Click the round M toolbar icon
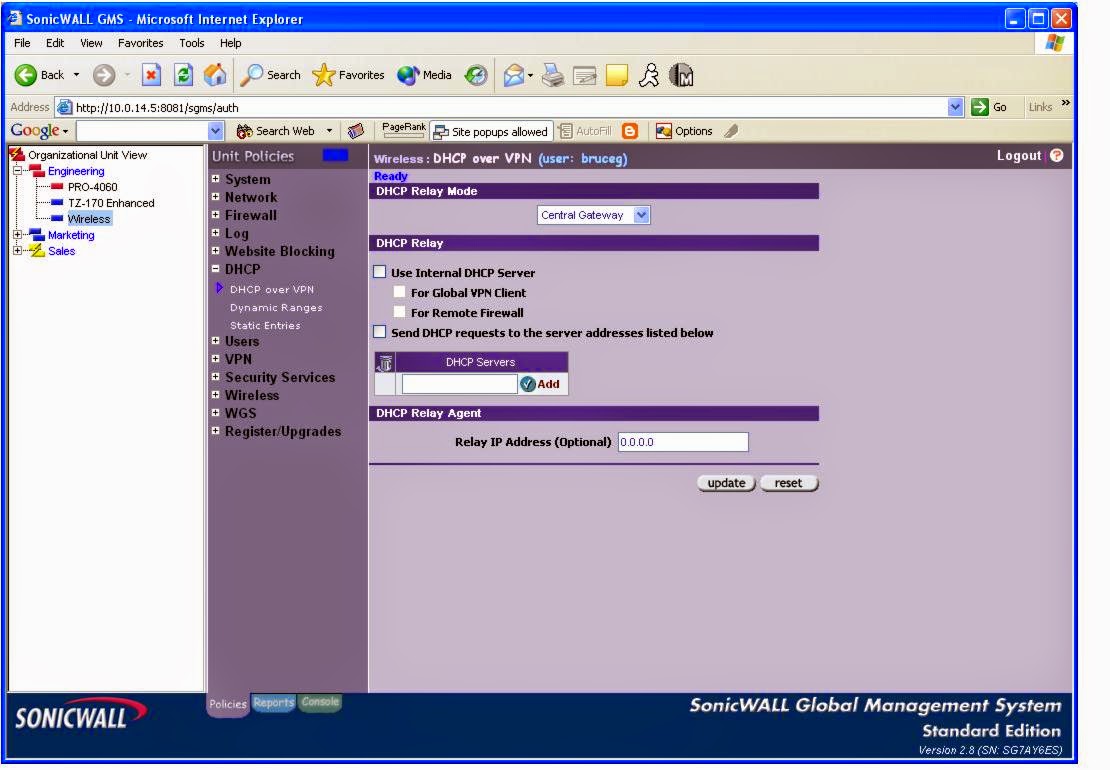 point(682,75)
